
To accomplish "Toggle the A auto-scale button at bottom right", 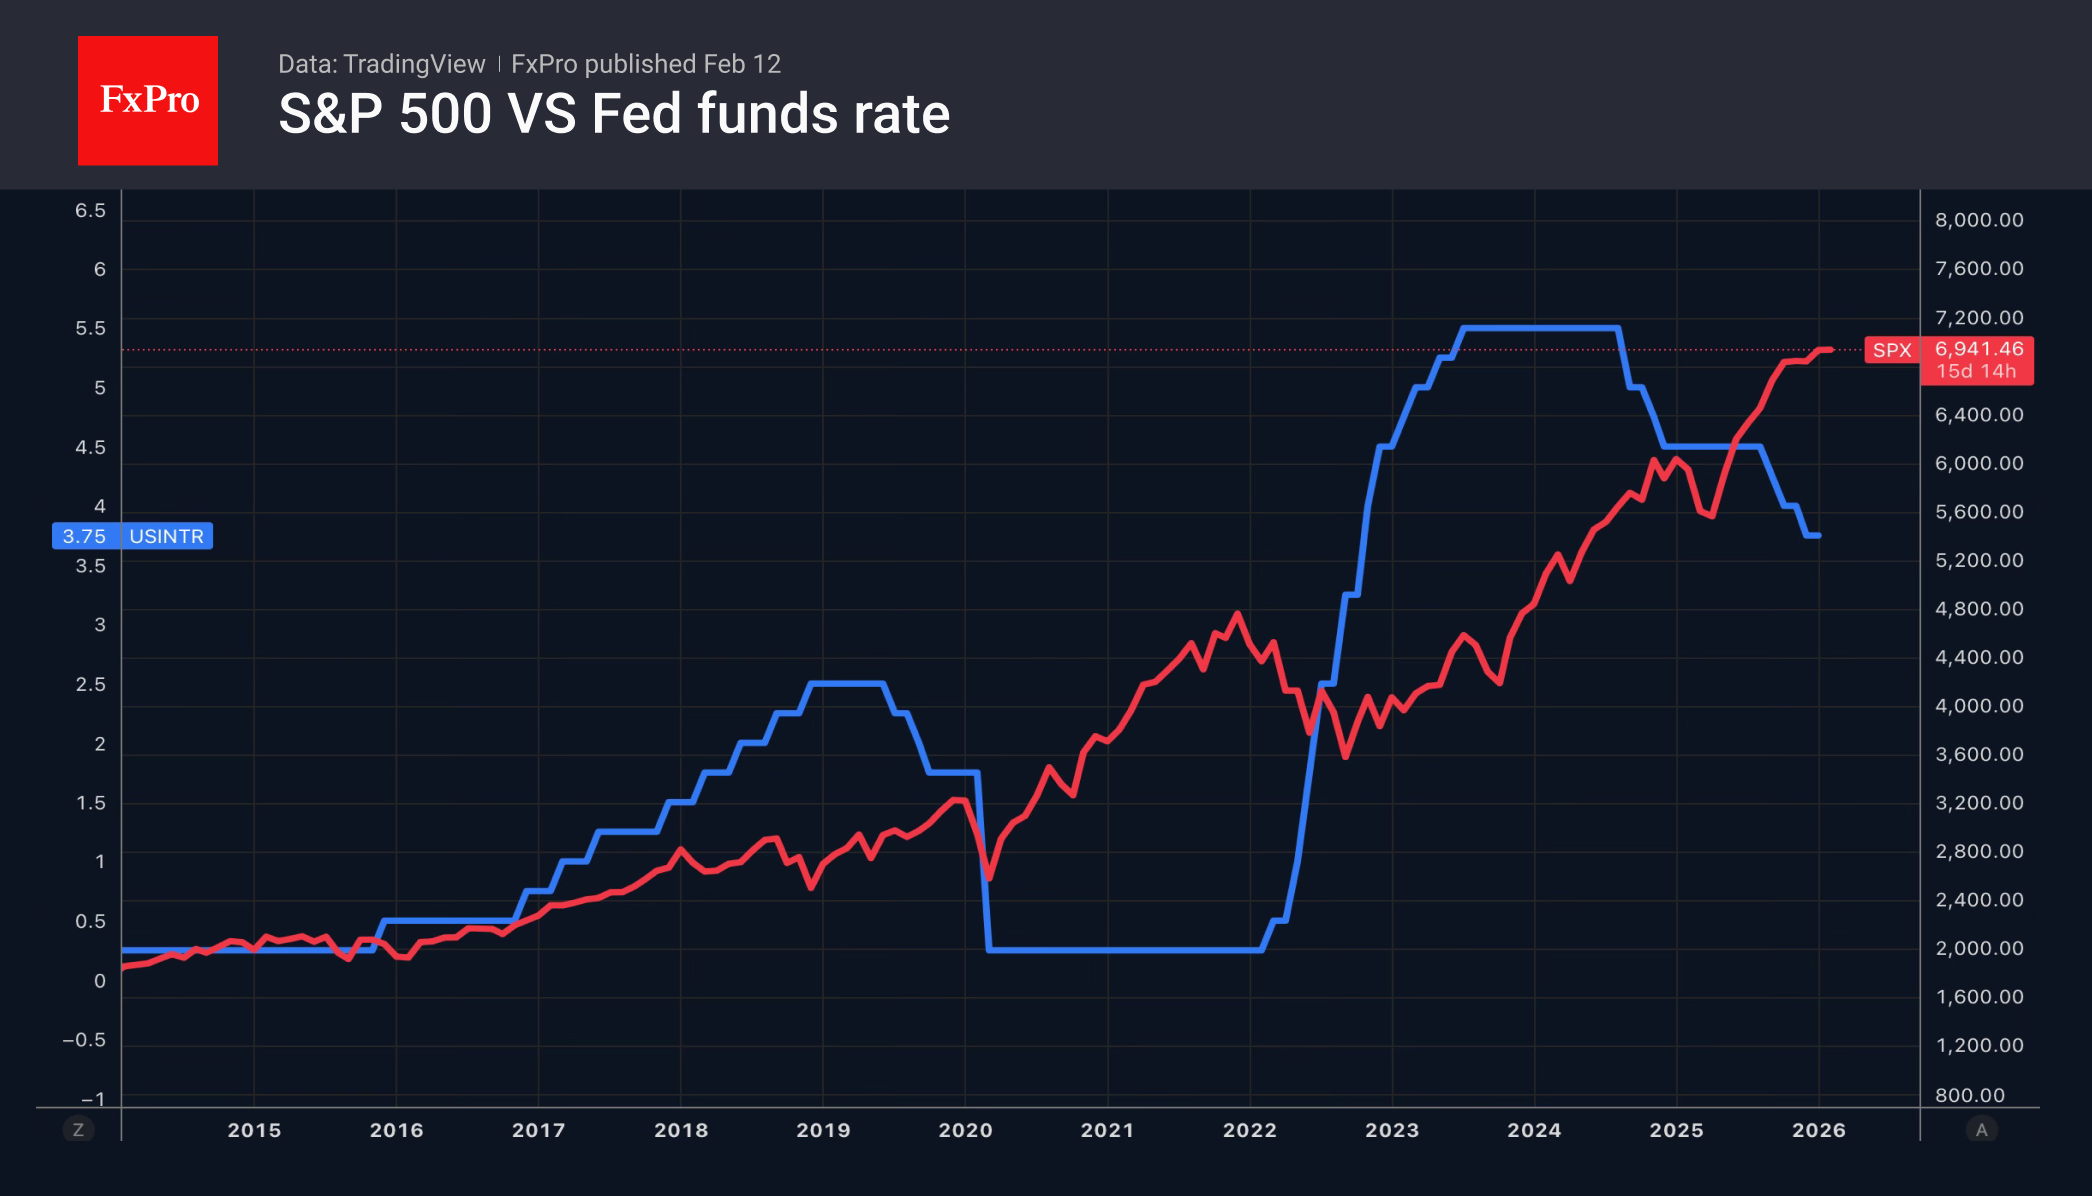I will tap(1981, 1130).
